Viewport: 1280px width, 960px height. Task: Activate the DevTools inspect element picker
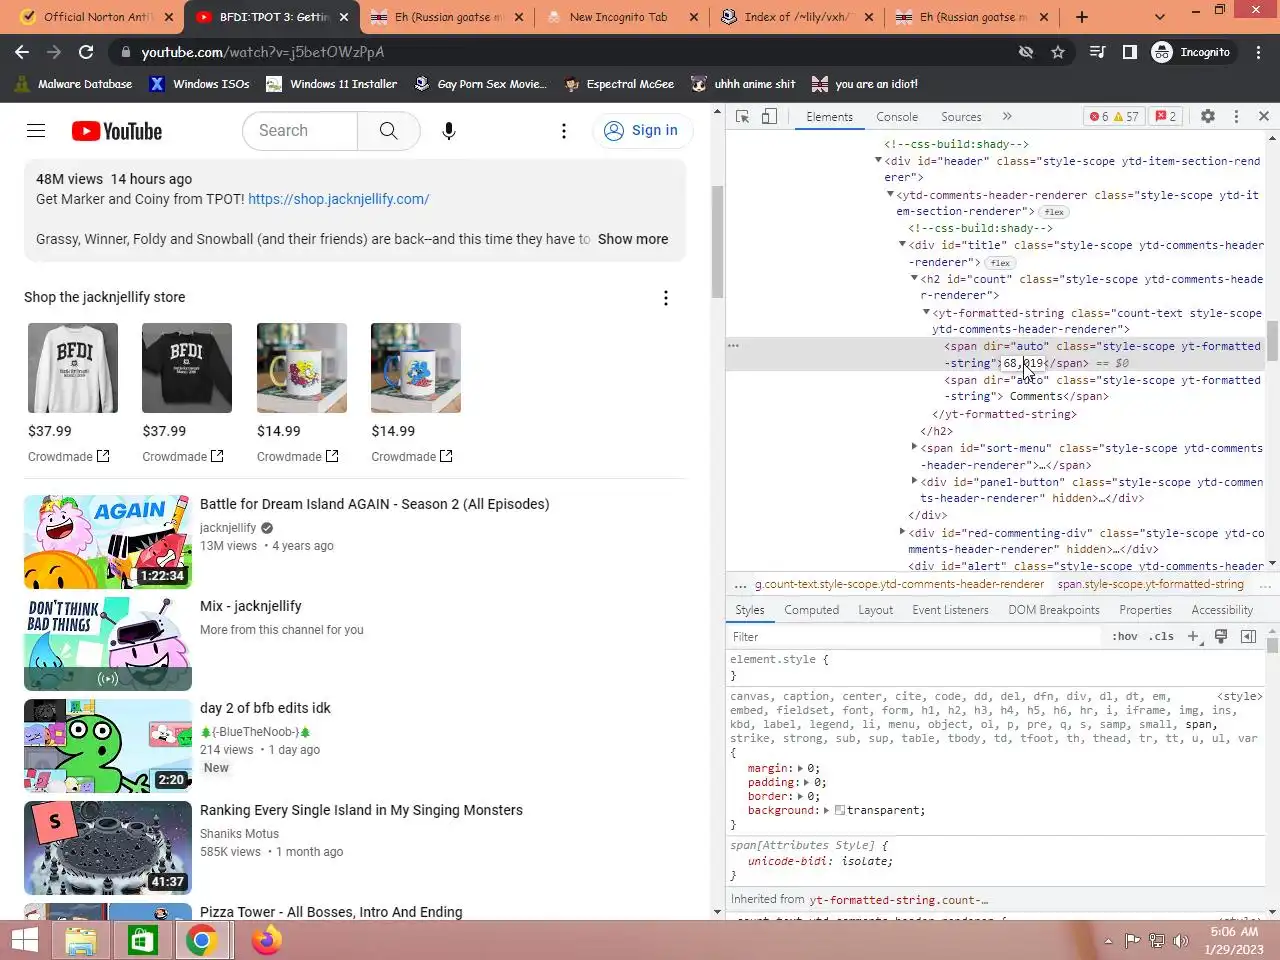point(742,117)
